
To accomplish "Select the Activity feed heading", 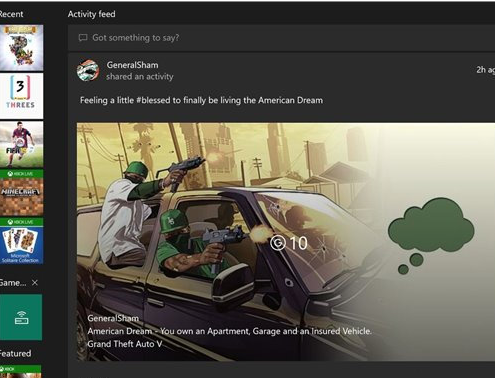I will [x=92, y=14].
